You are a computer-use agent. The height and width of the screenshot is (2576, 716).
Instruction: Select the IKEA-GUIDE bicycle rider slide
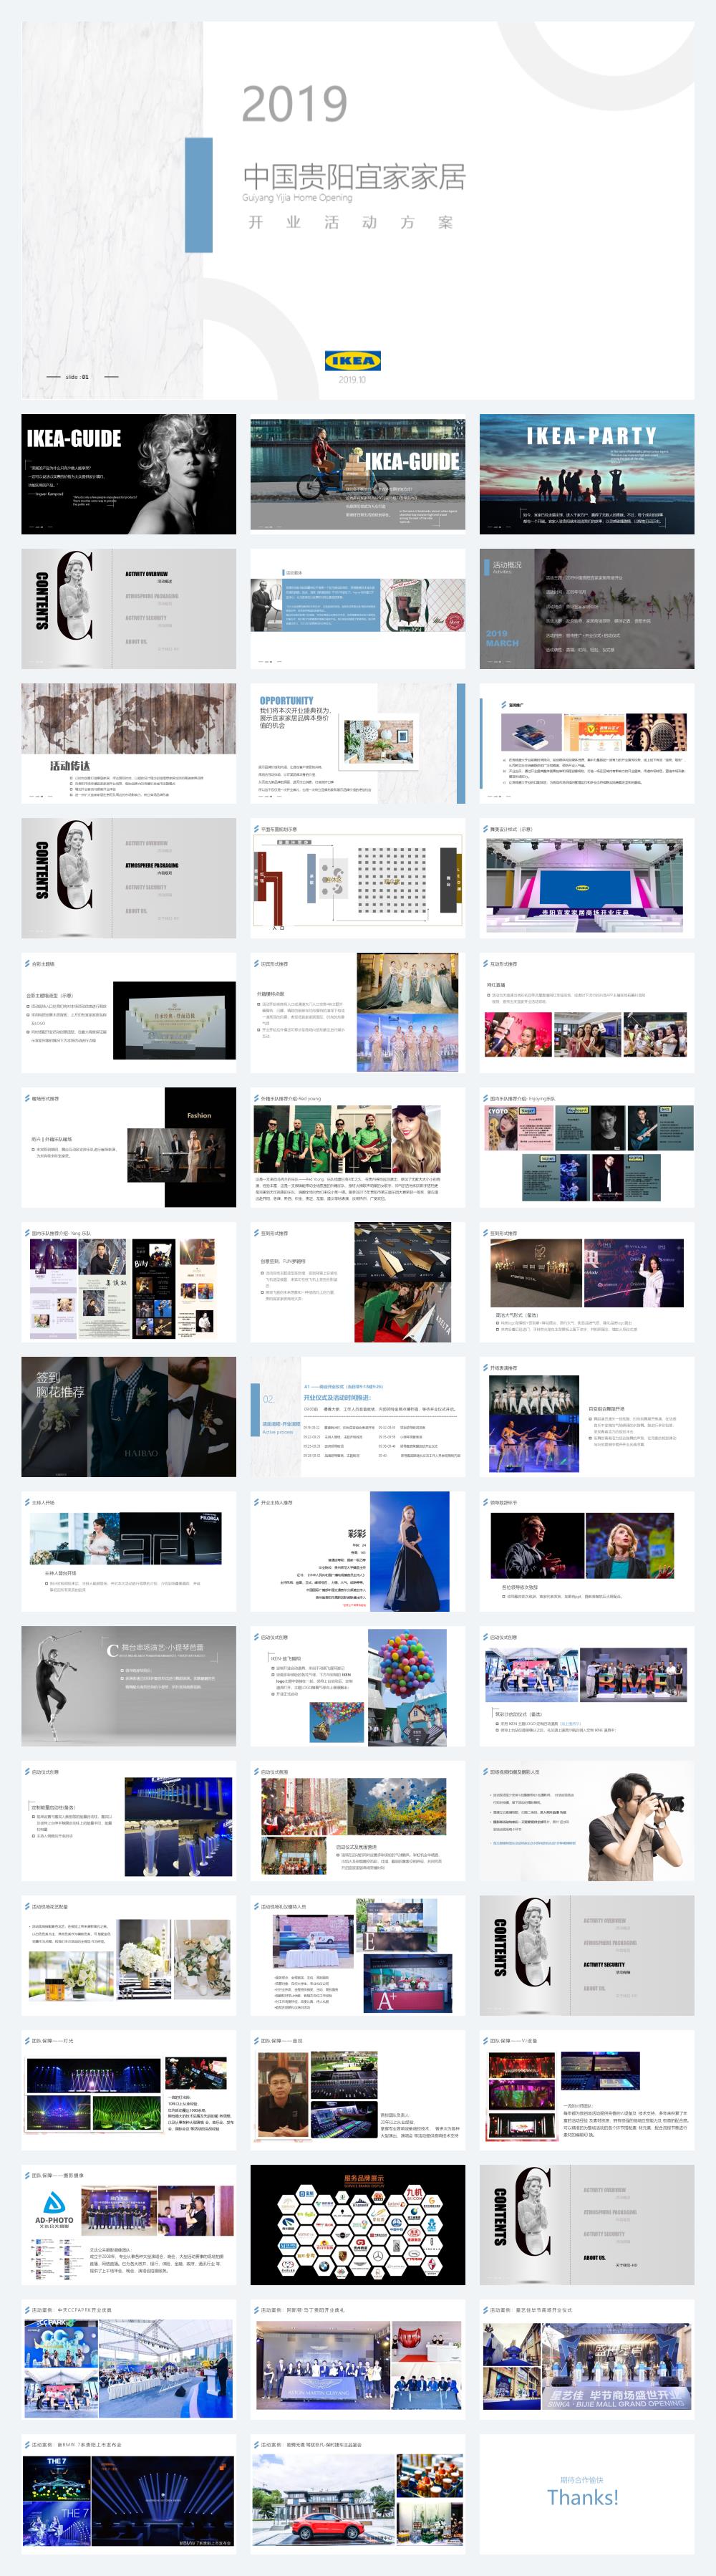357,474
